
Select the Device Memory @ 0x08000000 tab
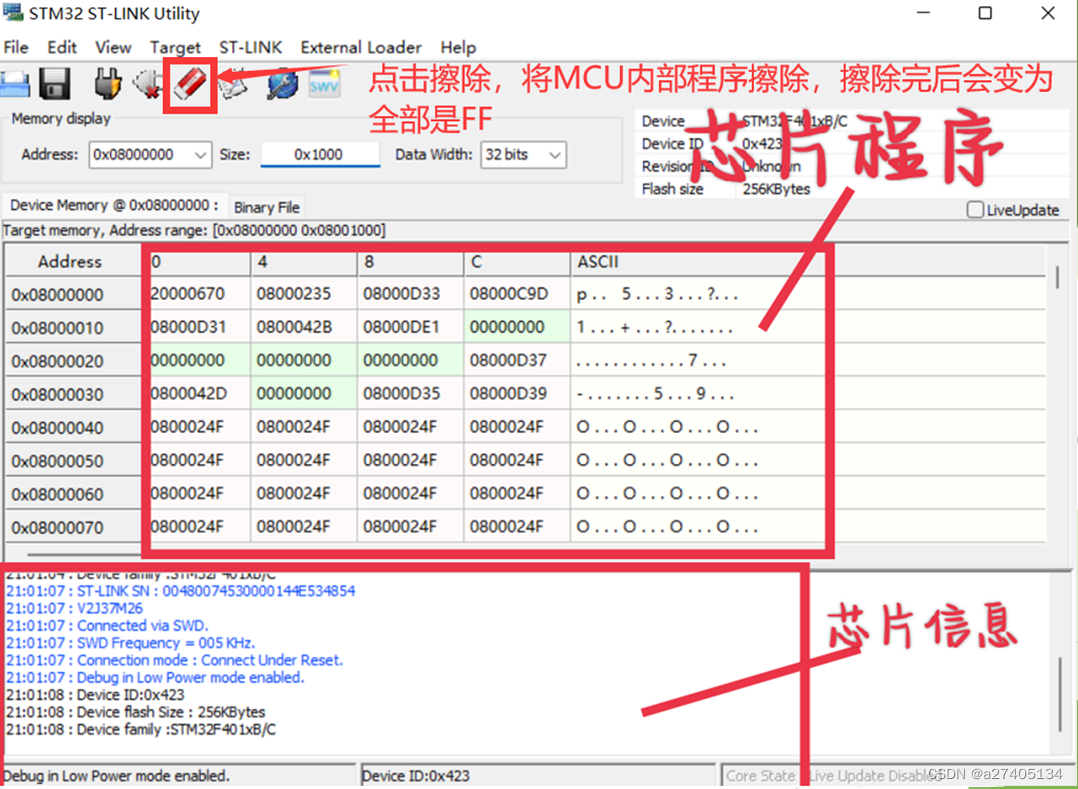pos(114,205)
